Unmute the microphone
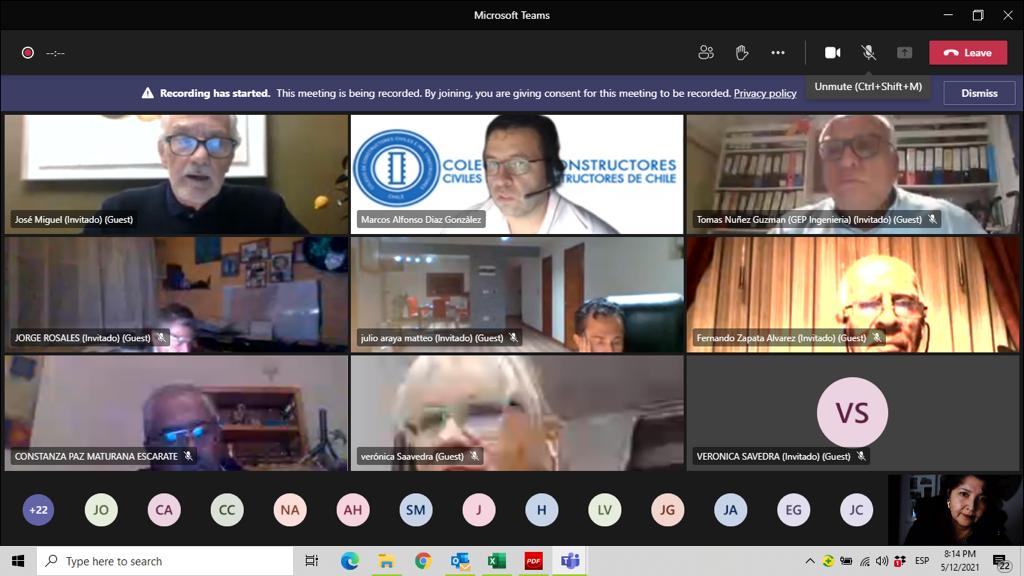The width and height of the screenshot is (1024, 576). (x=869, y=52)
